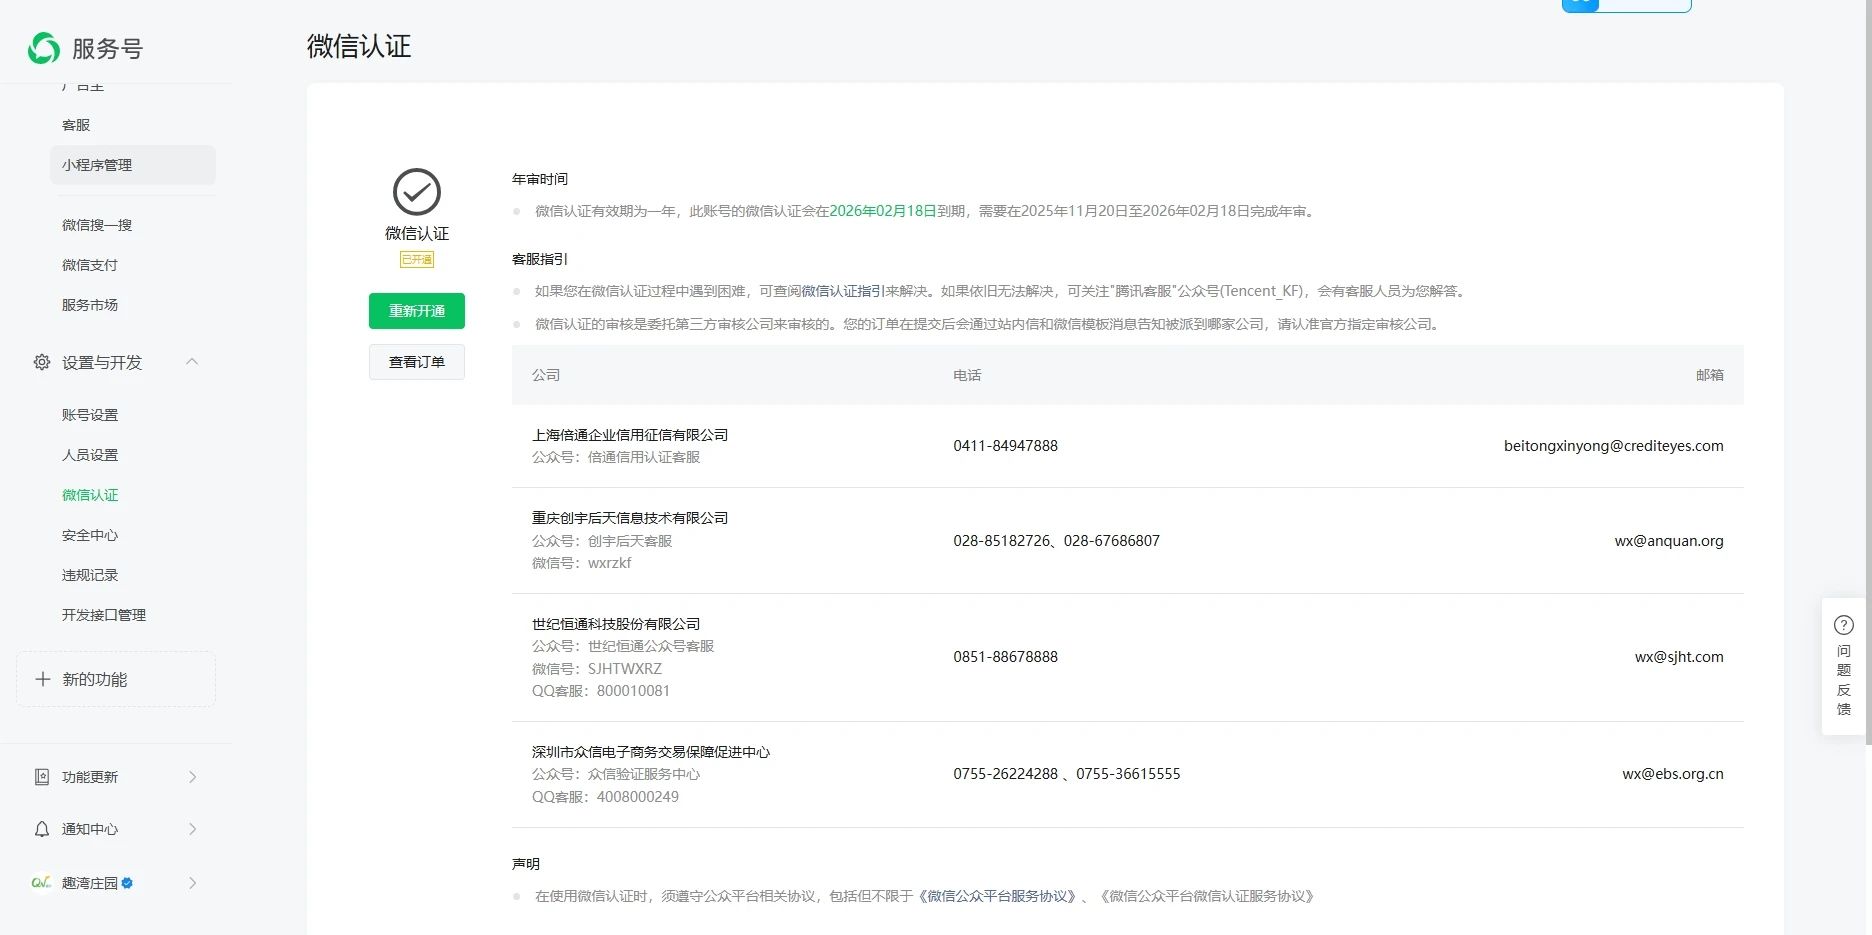The image size is (1872, 935).
Task: Open 《微信公众平台服务协议》 link
Action: [x=998, y=896]
